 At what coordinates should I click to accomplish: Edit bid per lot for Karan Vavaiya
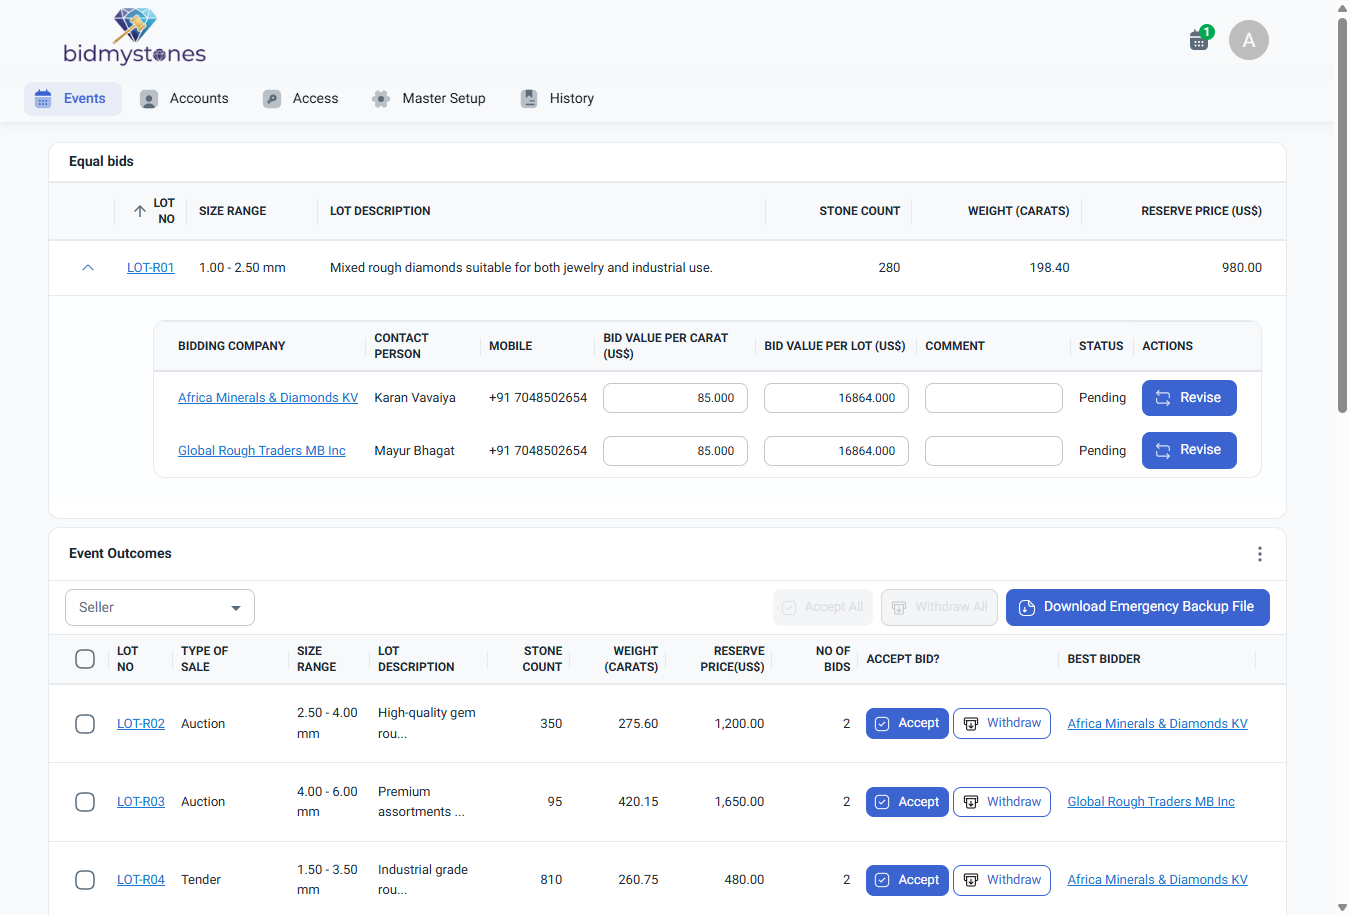[x=837, y=398]
